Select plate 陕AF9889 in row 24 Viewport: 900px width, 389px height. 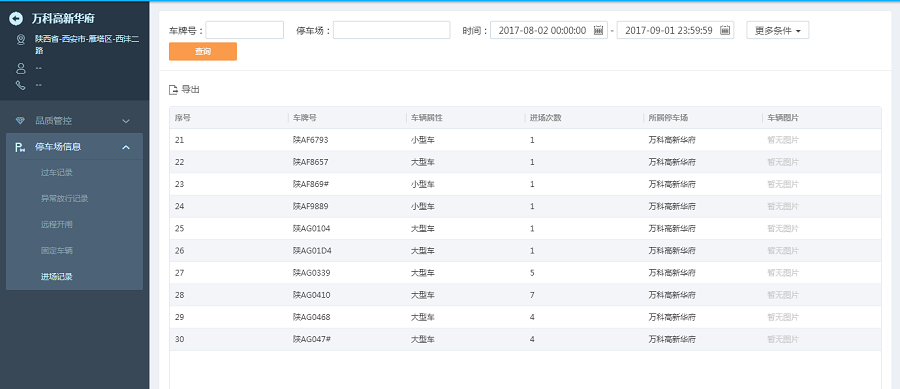(311, 207)
